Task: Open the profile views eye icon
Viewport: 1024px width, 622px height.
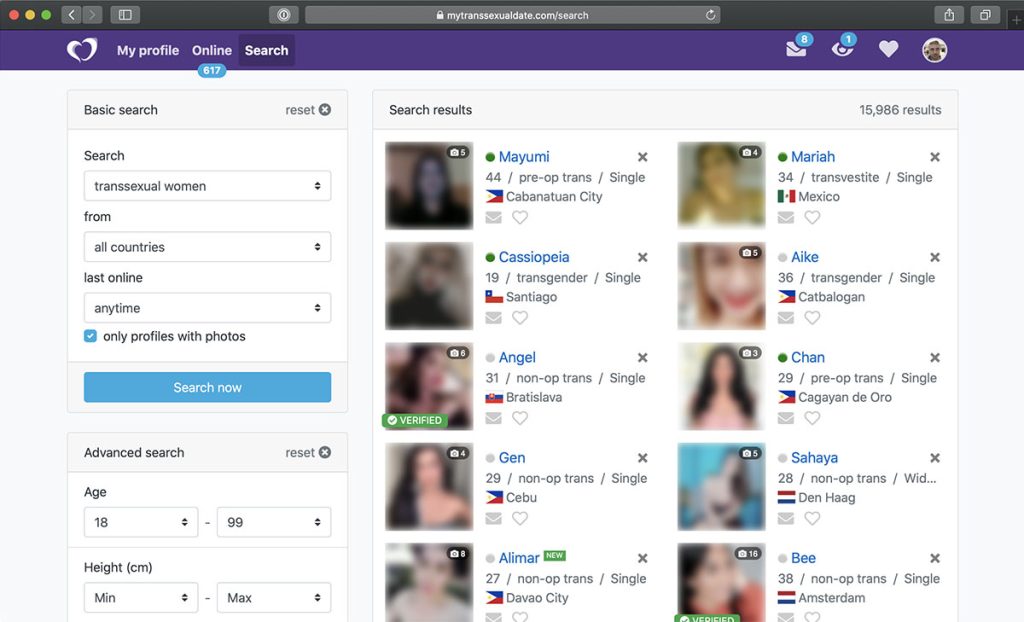Action: [842, 50]
